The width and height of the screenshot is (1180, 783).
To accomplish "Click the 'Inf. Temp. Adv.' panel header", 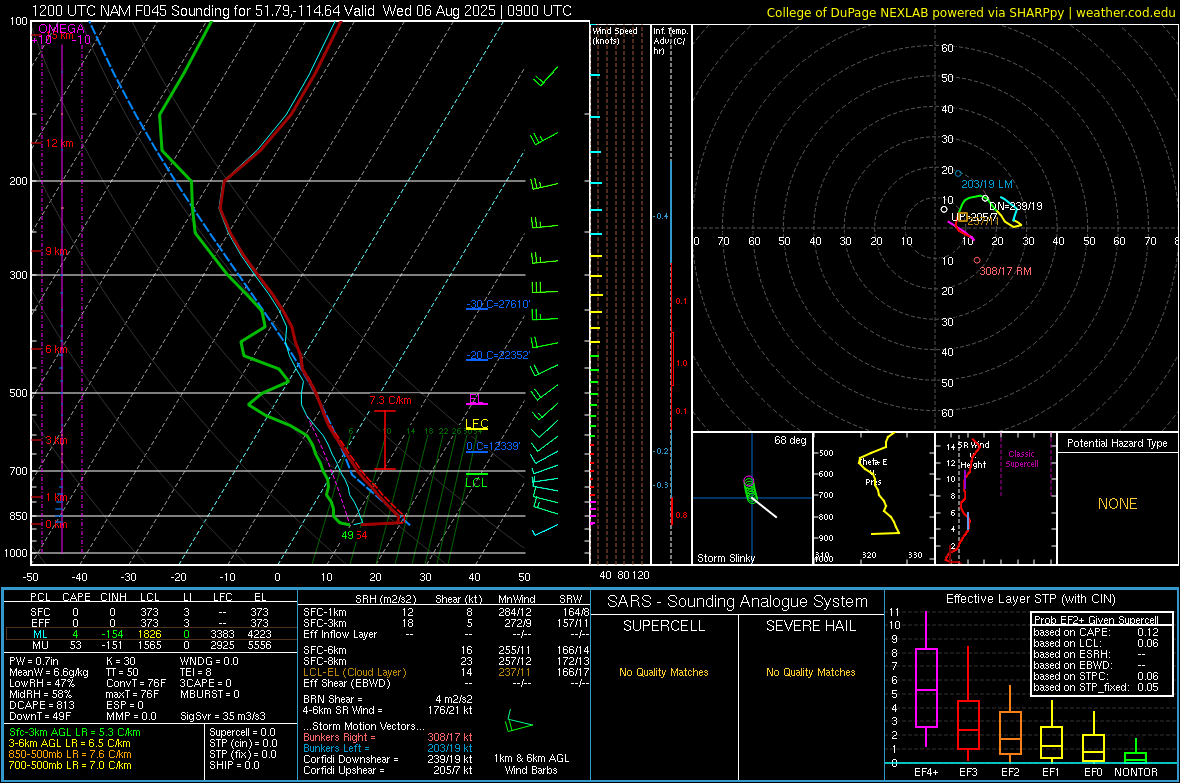I will [670, 41].
